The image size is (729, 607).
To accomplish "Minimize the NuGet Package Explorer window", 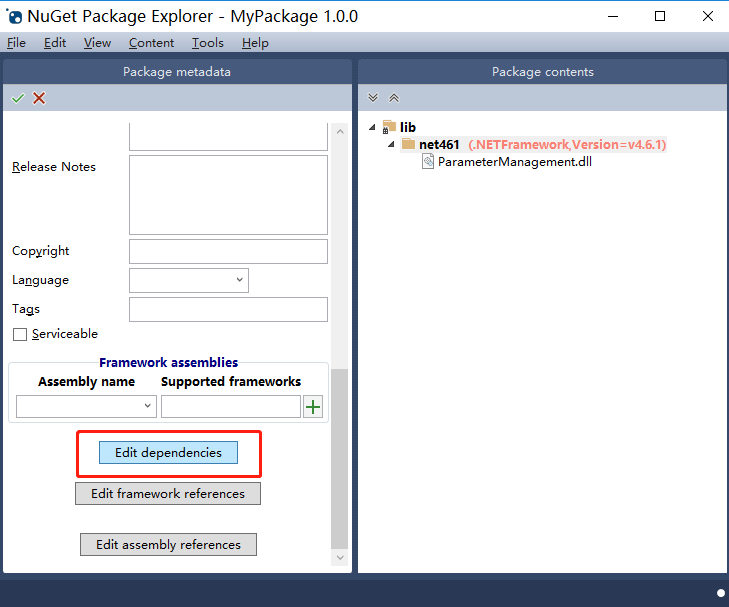I will pos(613,16).
